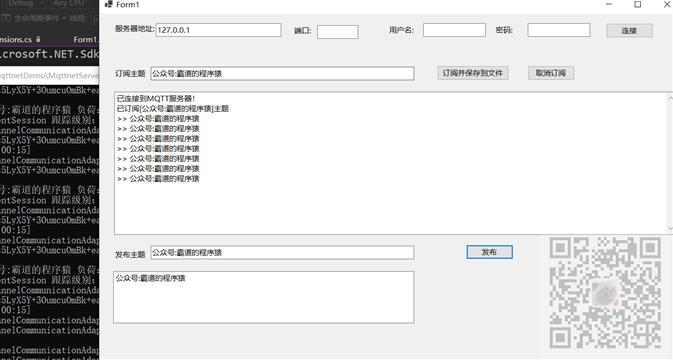This screenshot has width=673, height=360.
Task: Click the publish message content text box
Action: [264, 297]
